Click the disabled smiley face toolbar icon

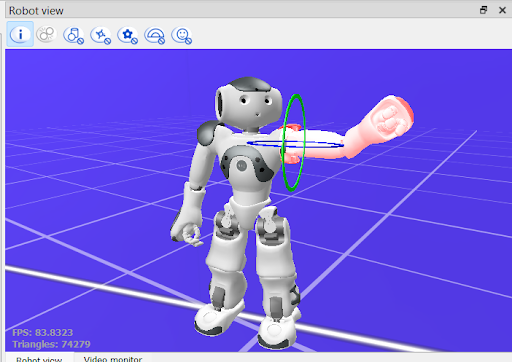point(182,35)
